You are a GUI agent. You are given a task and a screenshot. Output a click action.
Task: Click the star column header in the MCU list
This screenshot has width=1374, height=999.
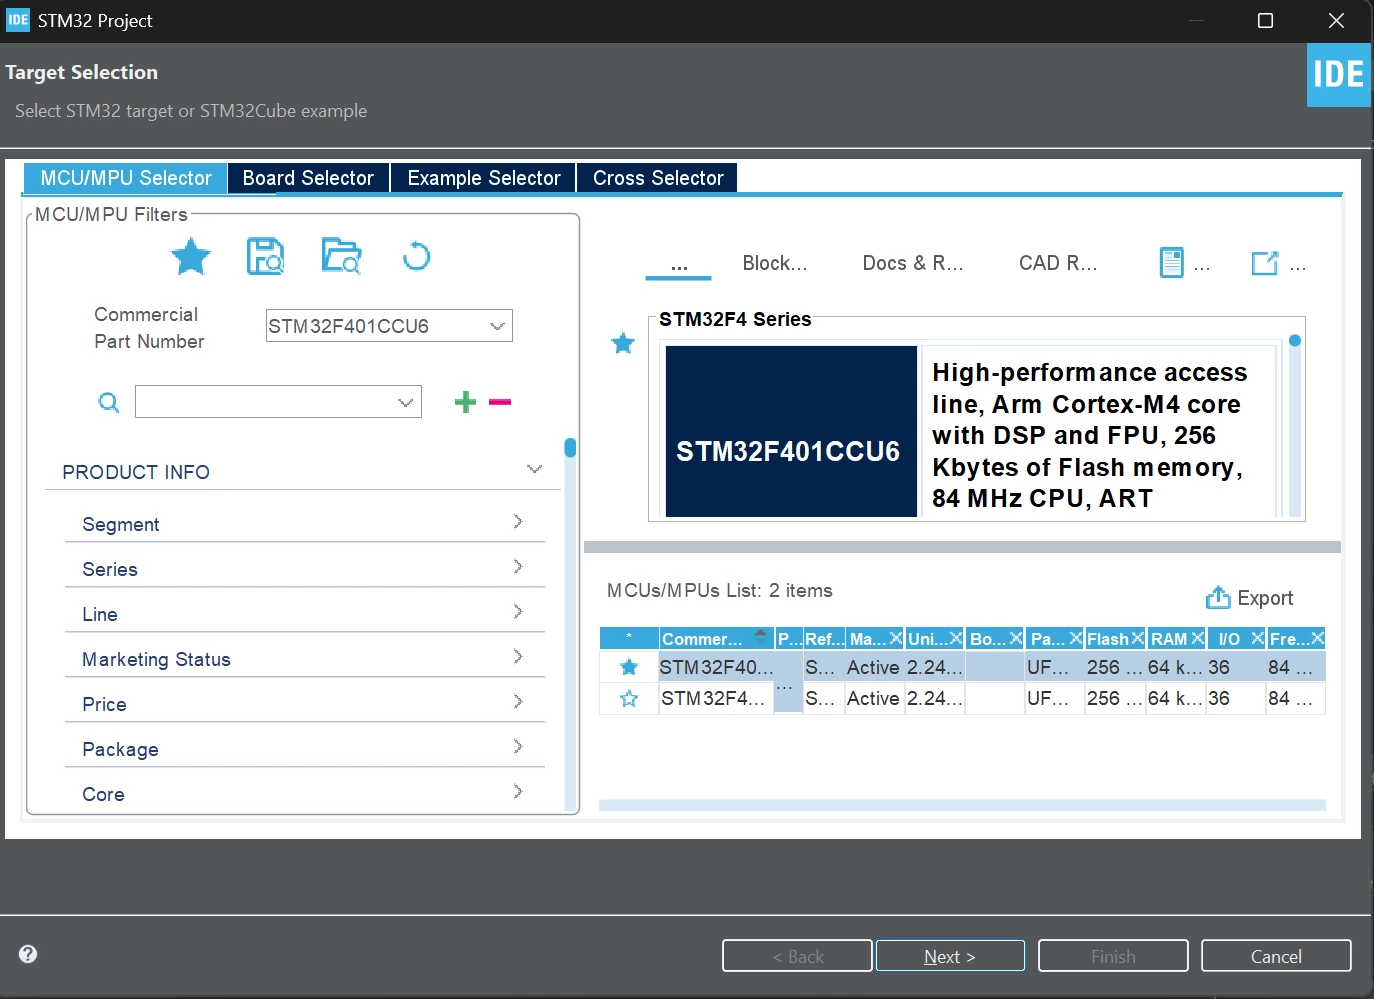pos(629,638)
